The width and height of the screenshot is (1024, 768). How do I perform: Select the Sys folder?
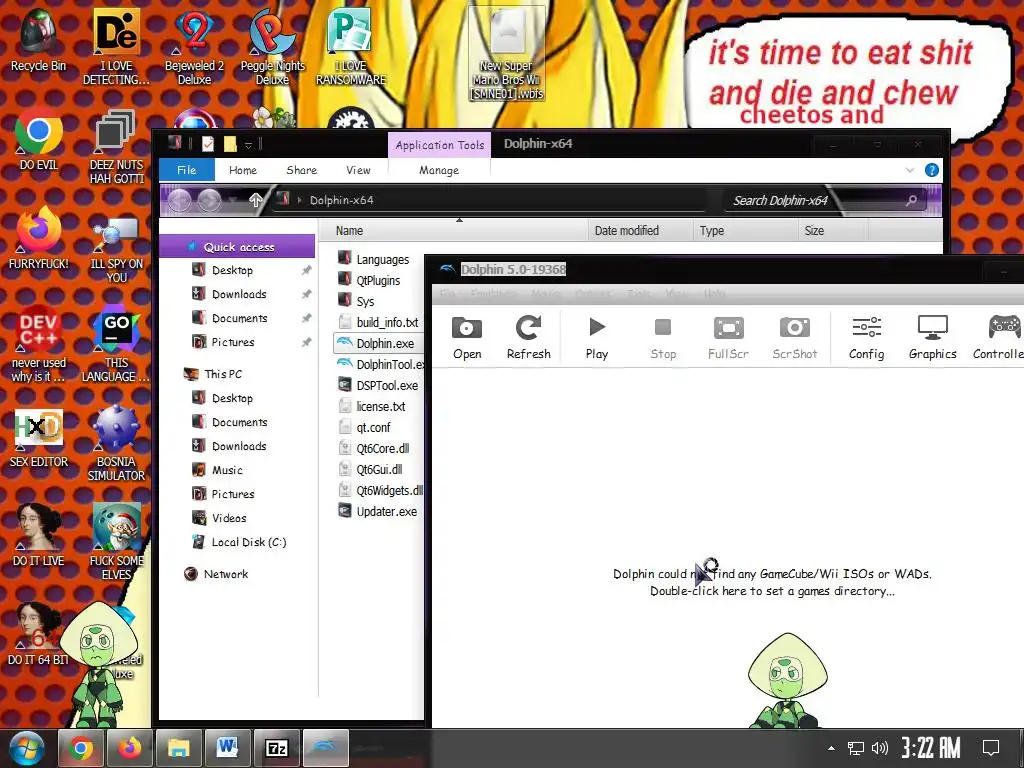pyautogui.click(x=356, y=301)
